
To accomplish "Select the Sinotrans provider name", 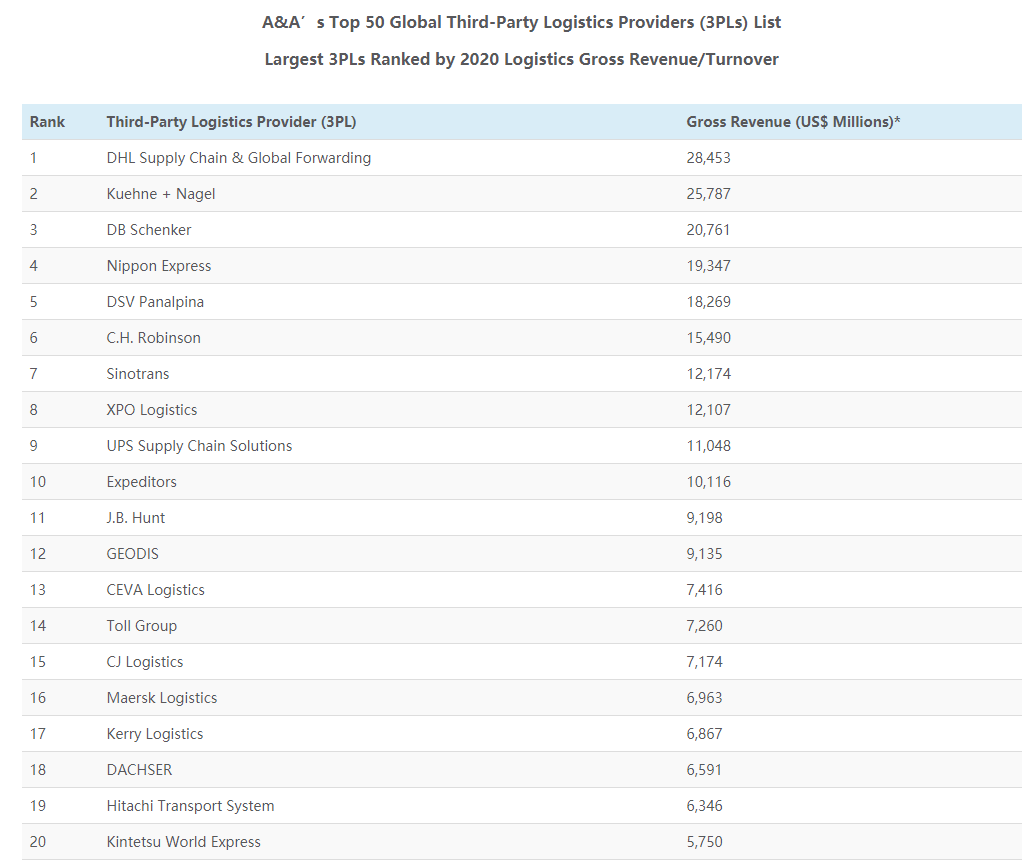I will pos(138,374).
